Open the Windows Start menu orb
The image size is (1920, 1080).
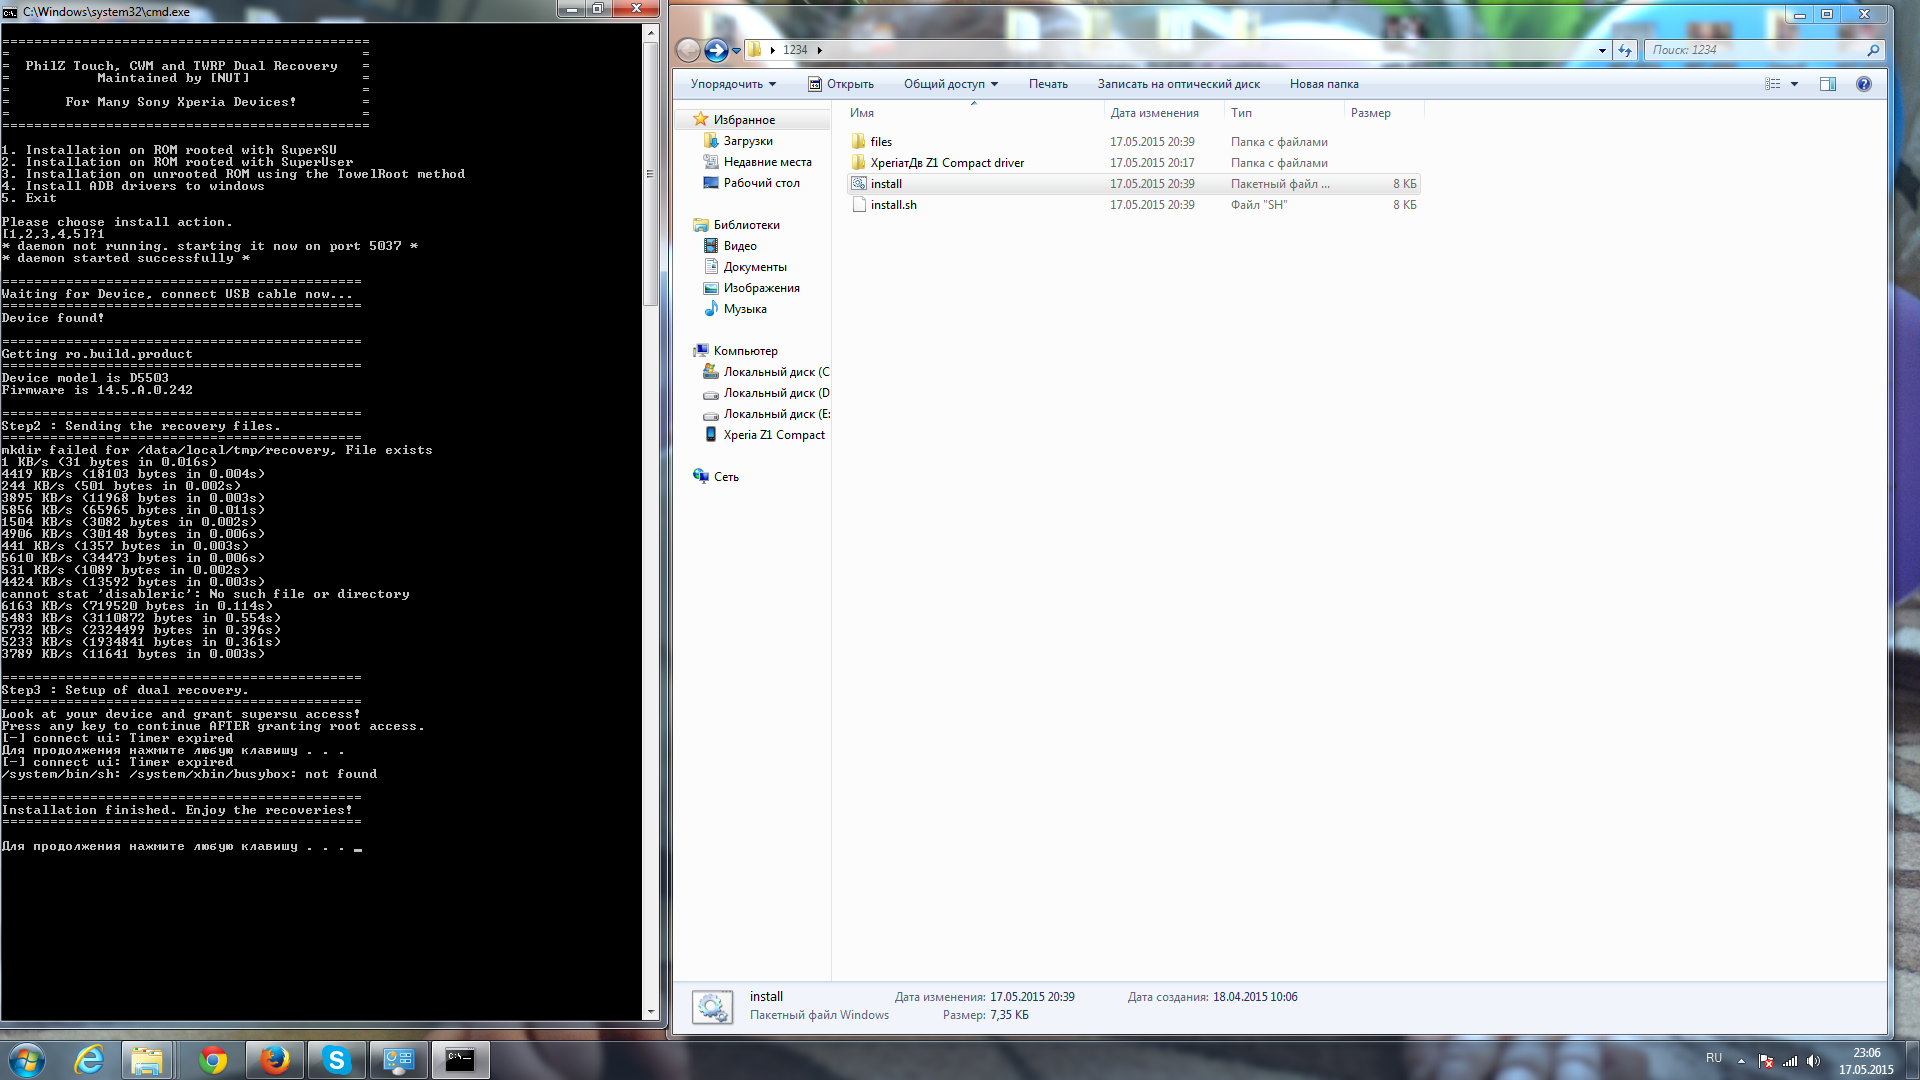point(27,1060)
